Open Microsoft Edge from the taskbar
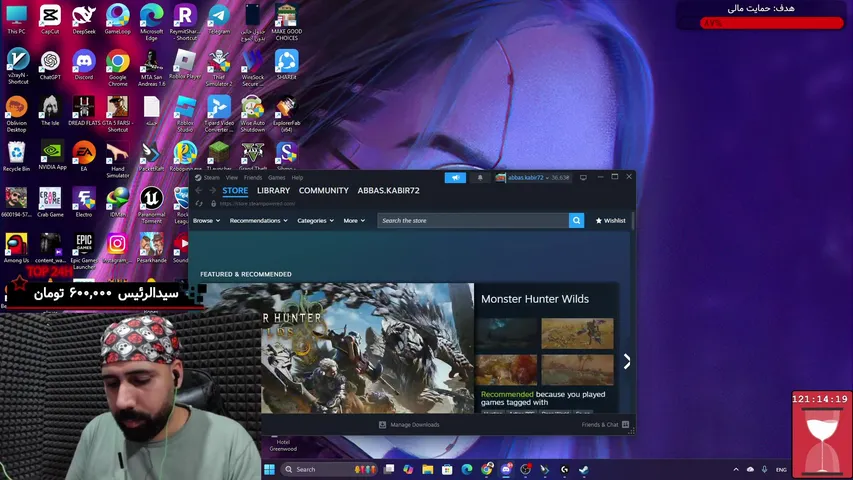 click(x=467, y=469)
